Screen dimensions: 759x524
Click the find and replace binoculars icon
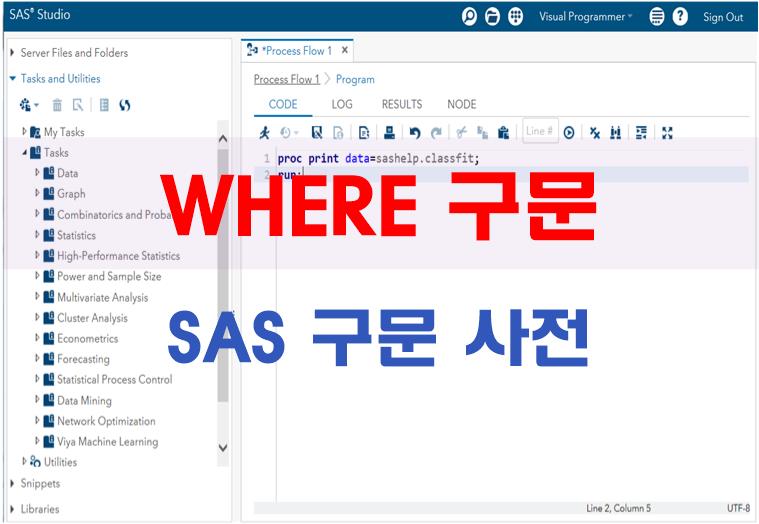(616, 132)
